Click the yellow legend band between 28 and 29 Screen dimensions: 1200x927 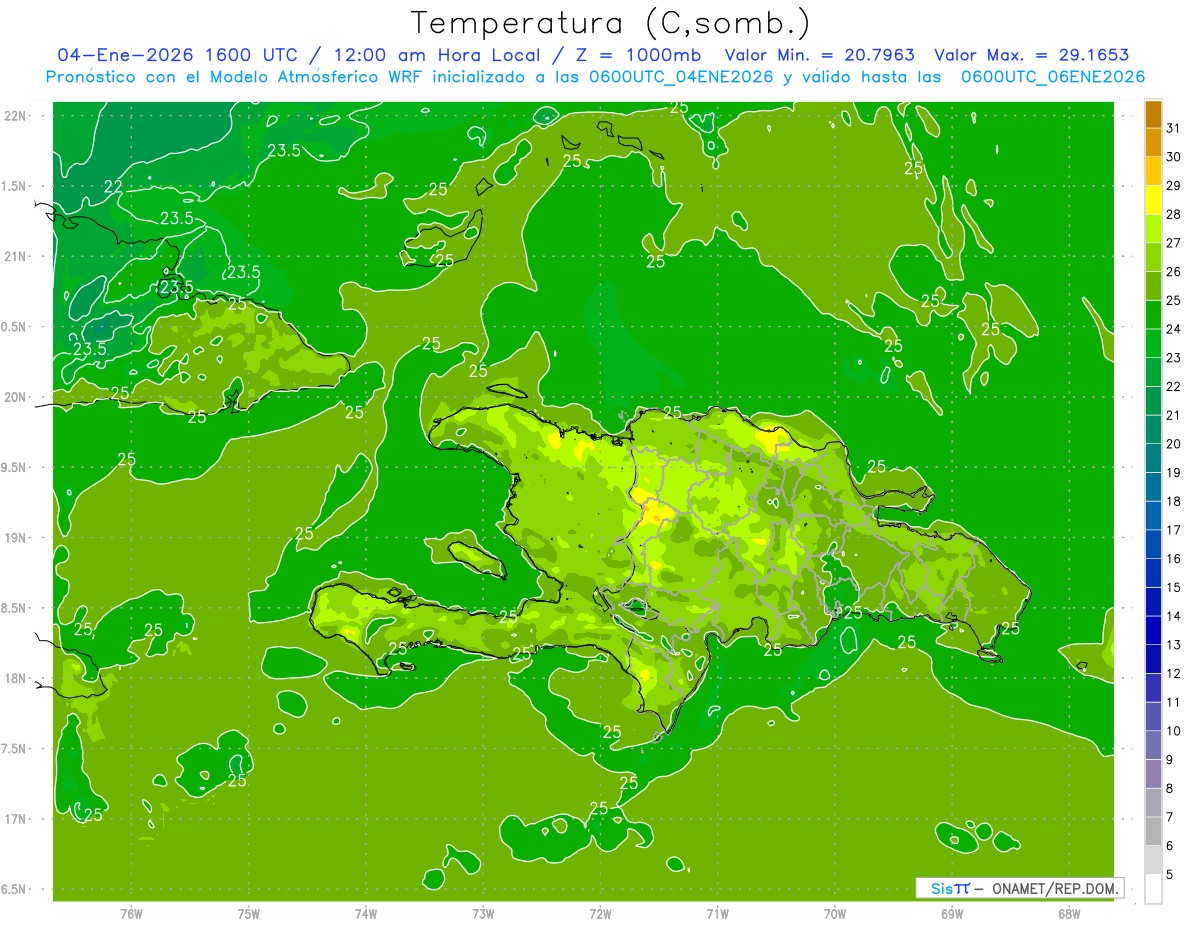point(1153,200)
